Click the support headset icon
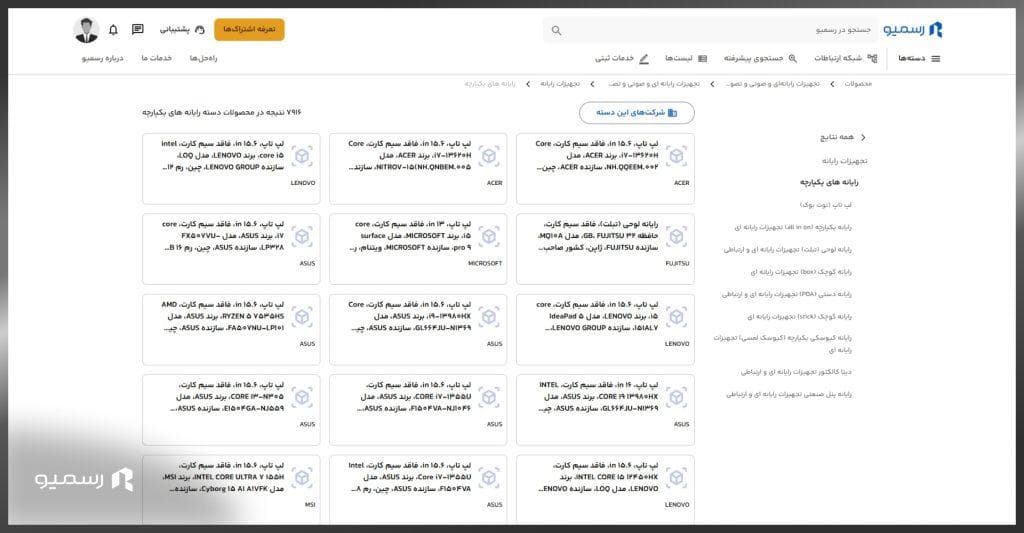The image size is (1024, 533). (200, 29)
